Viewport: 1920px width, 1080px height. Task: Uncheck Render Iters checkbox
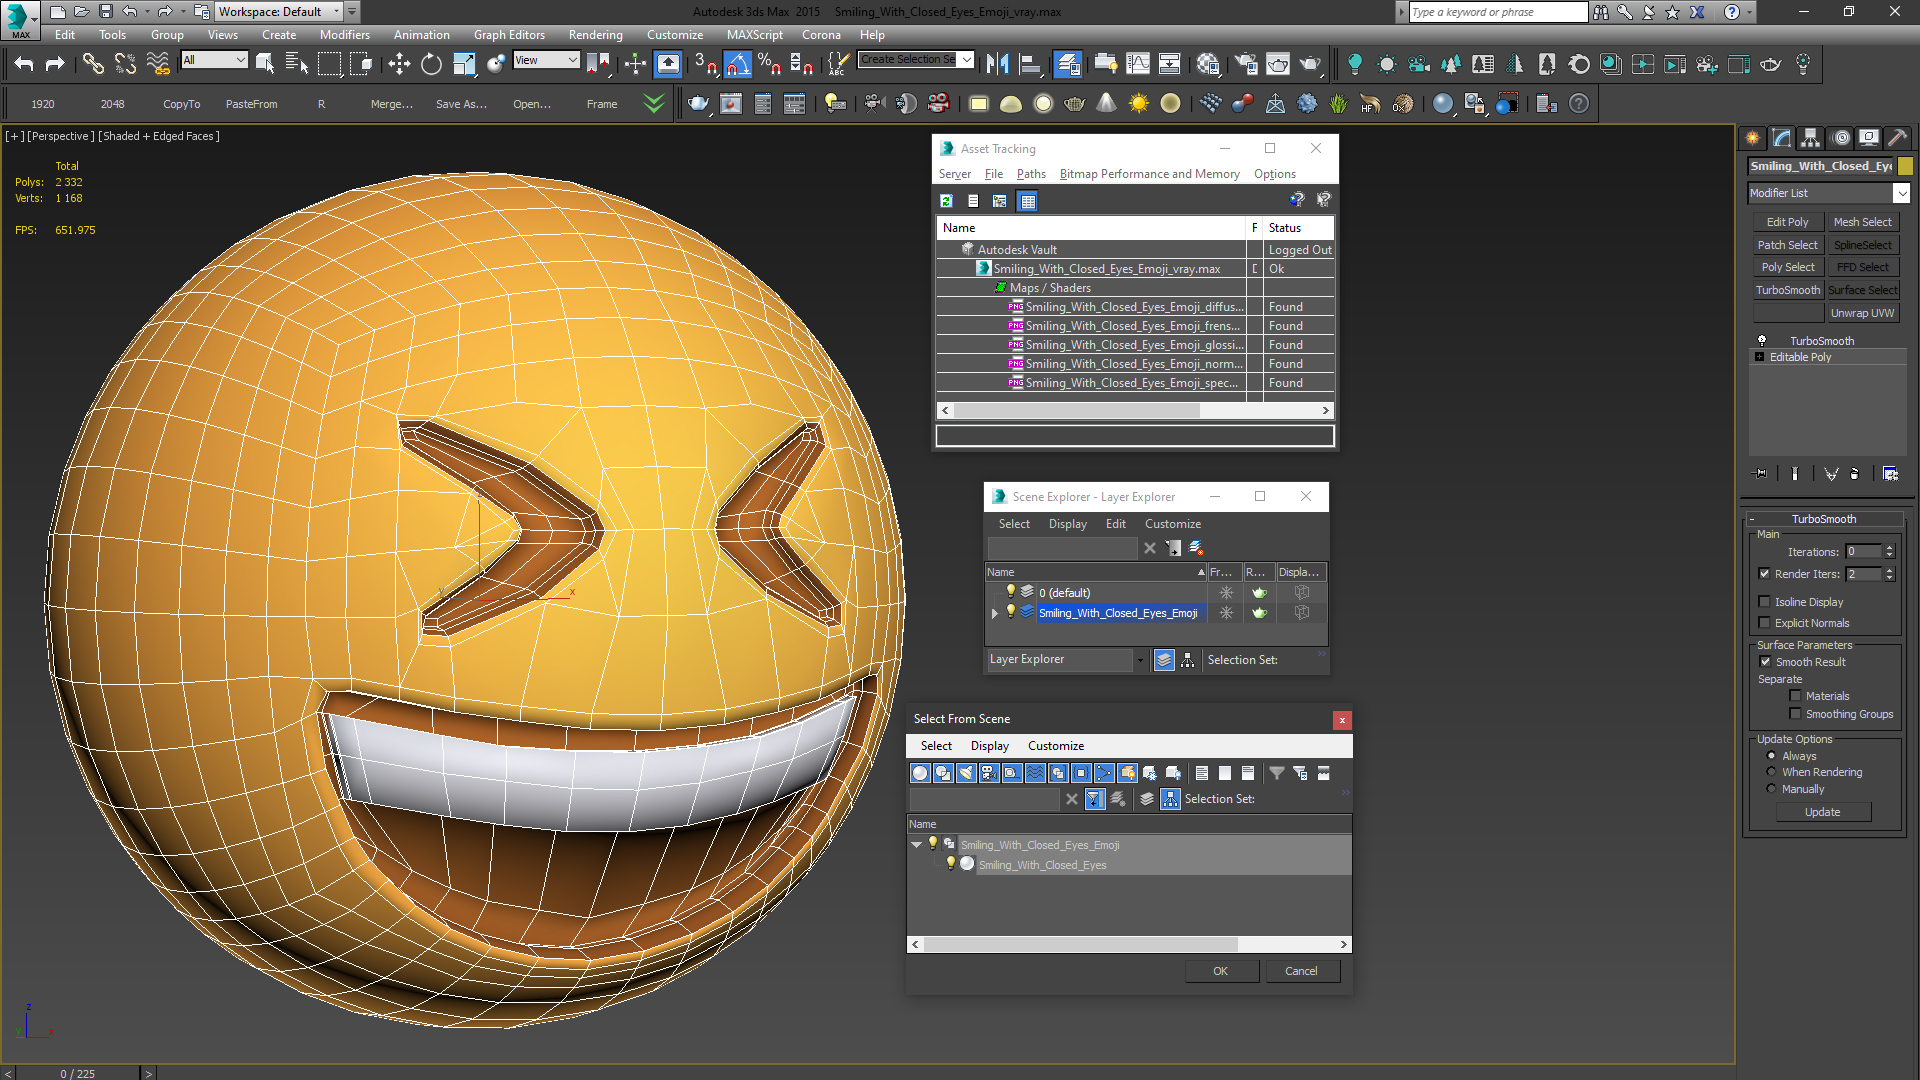tap(1765, 574)
